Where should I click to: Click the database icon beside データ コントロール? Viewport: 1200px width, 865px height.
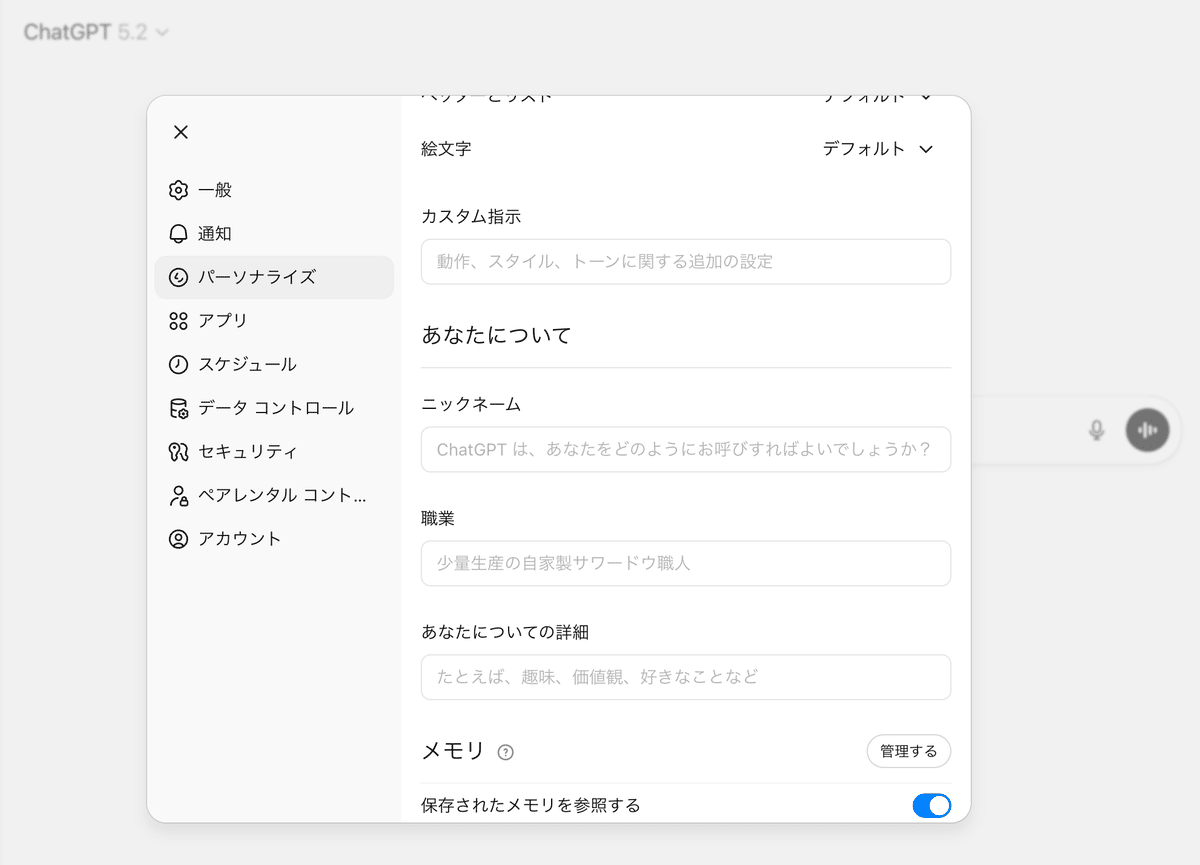click(178, 408)
